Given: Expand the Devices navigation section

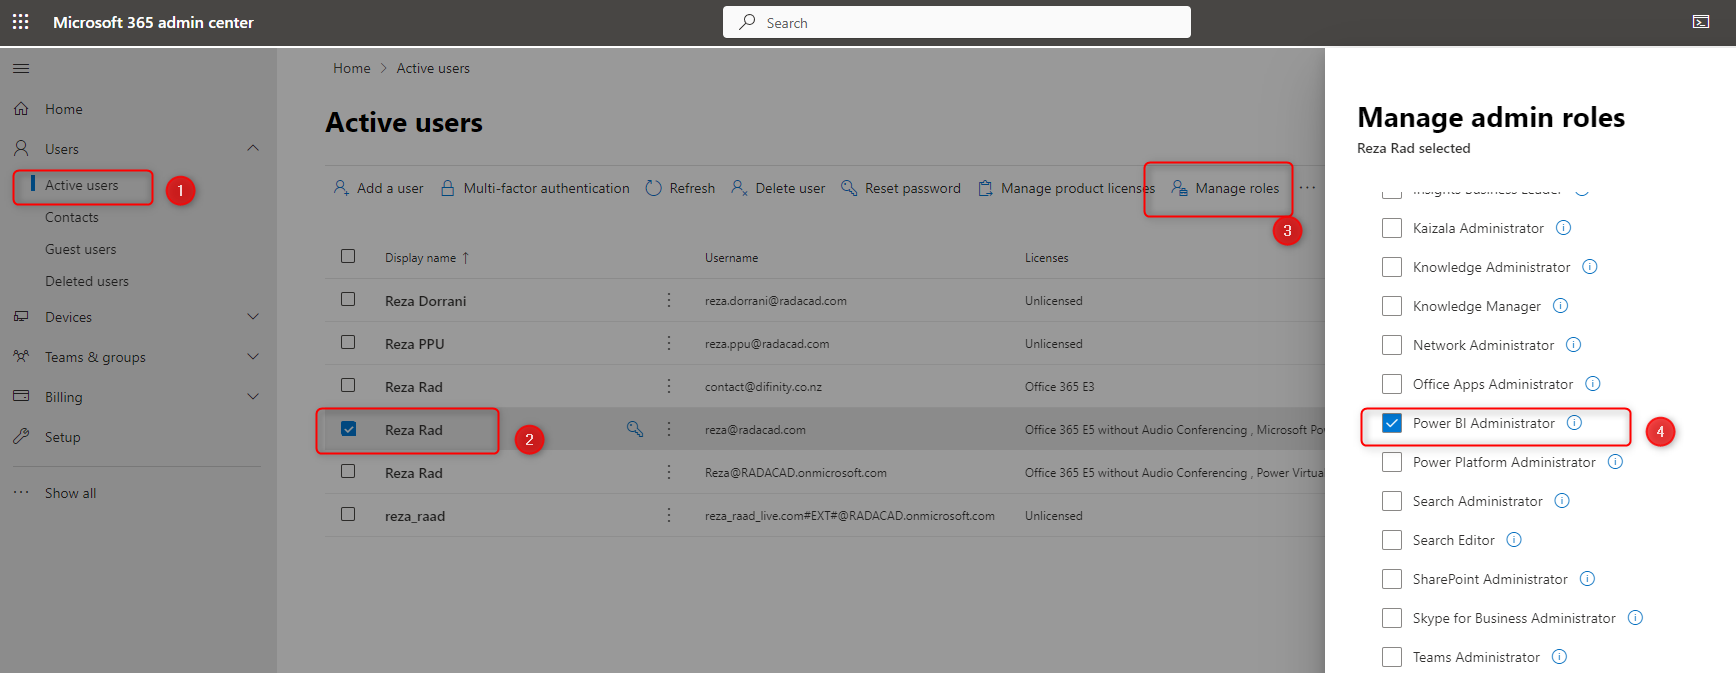Looking at the screenshot, I should pyautogui.click(x=253, y=317).
